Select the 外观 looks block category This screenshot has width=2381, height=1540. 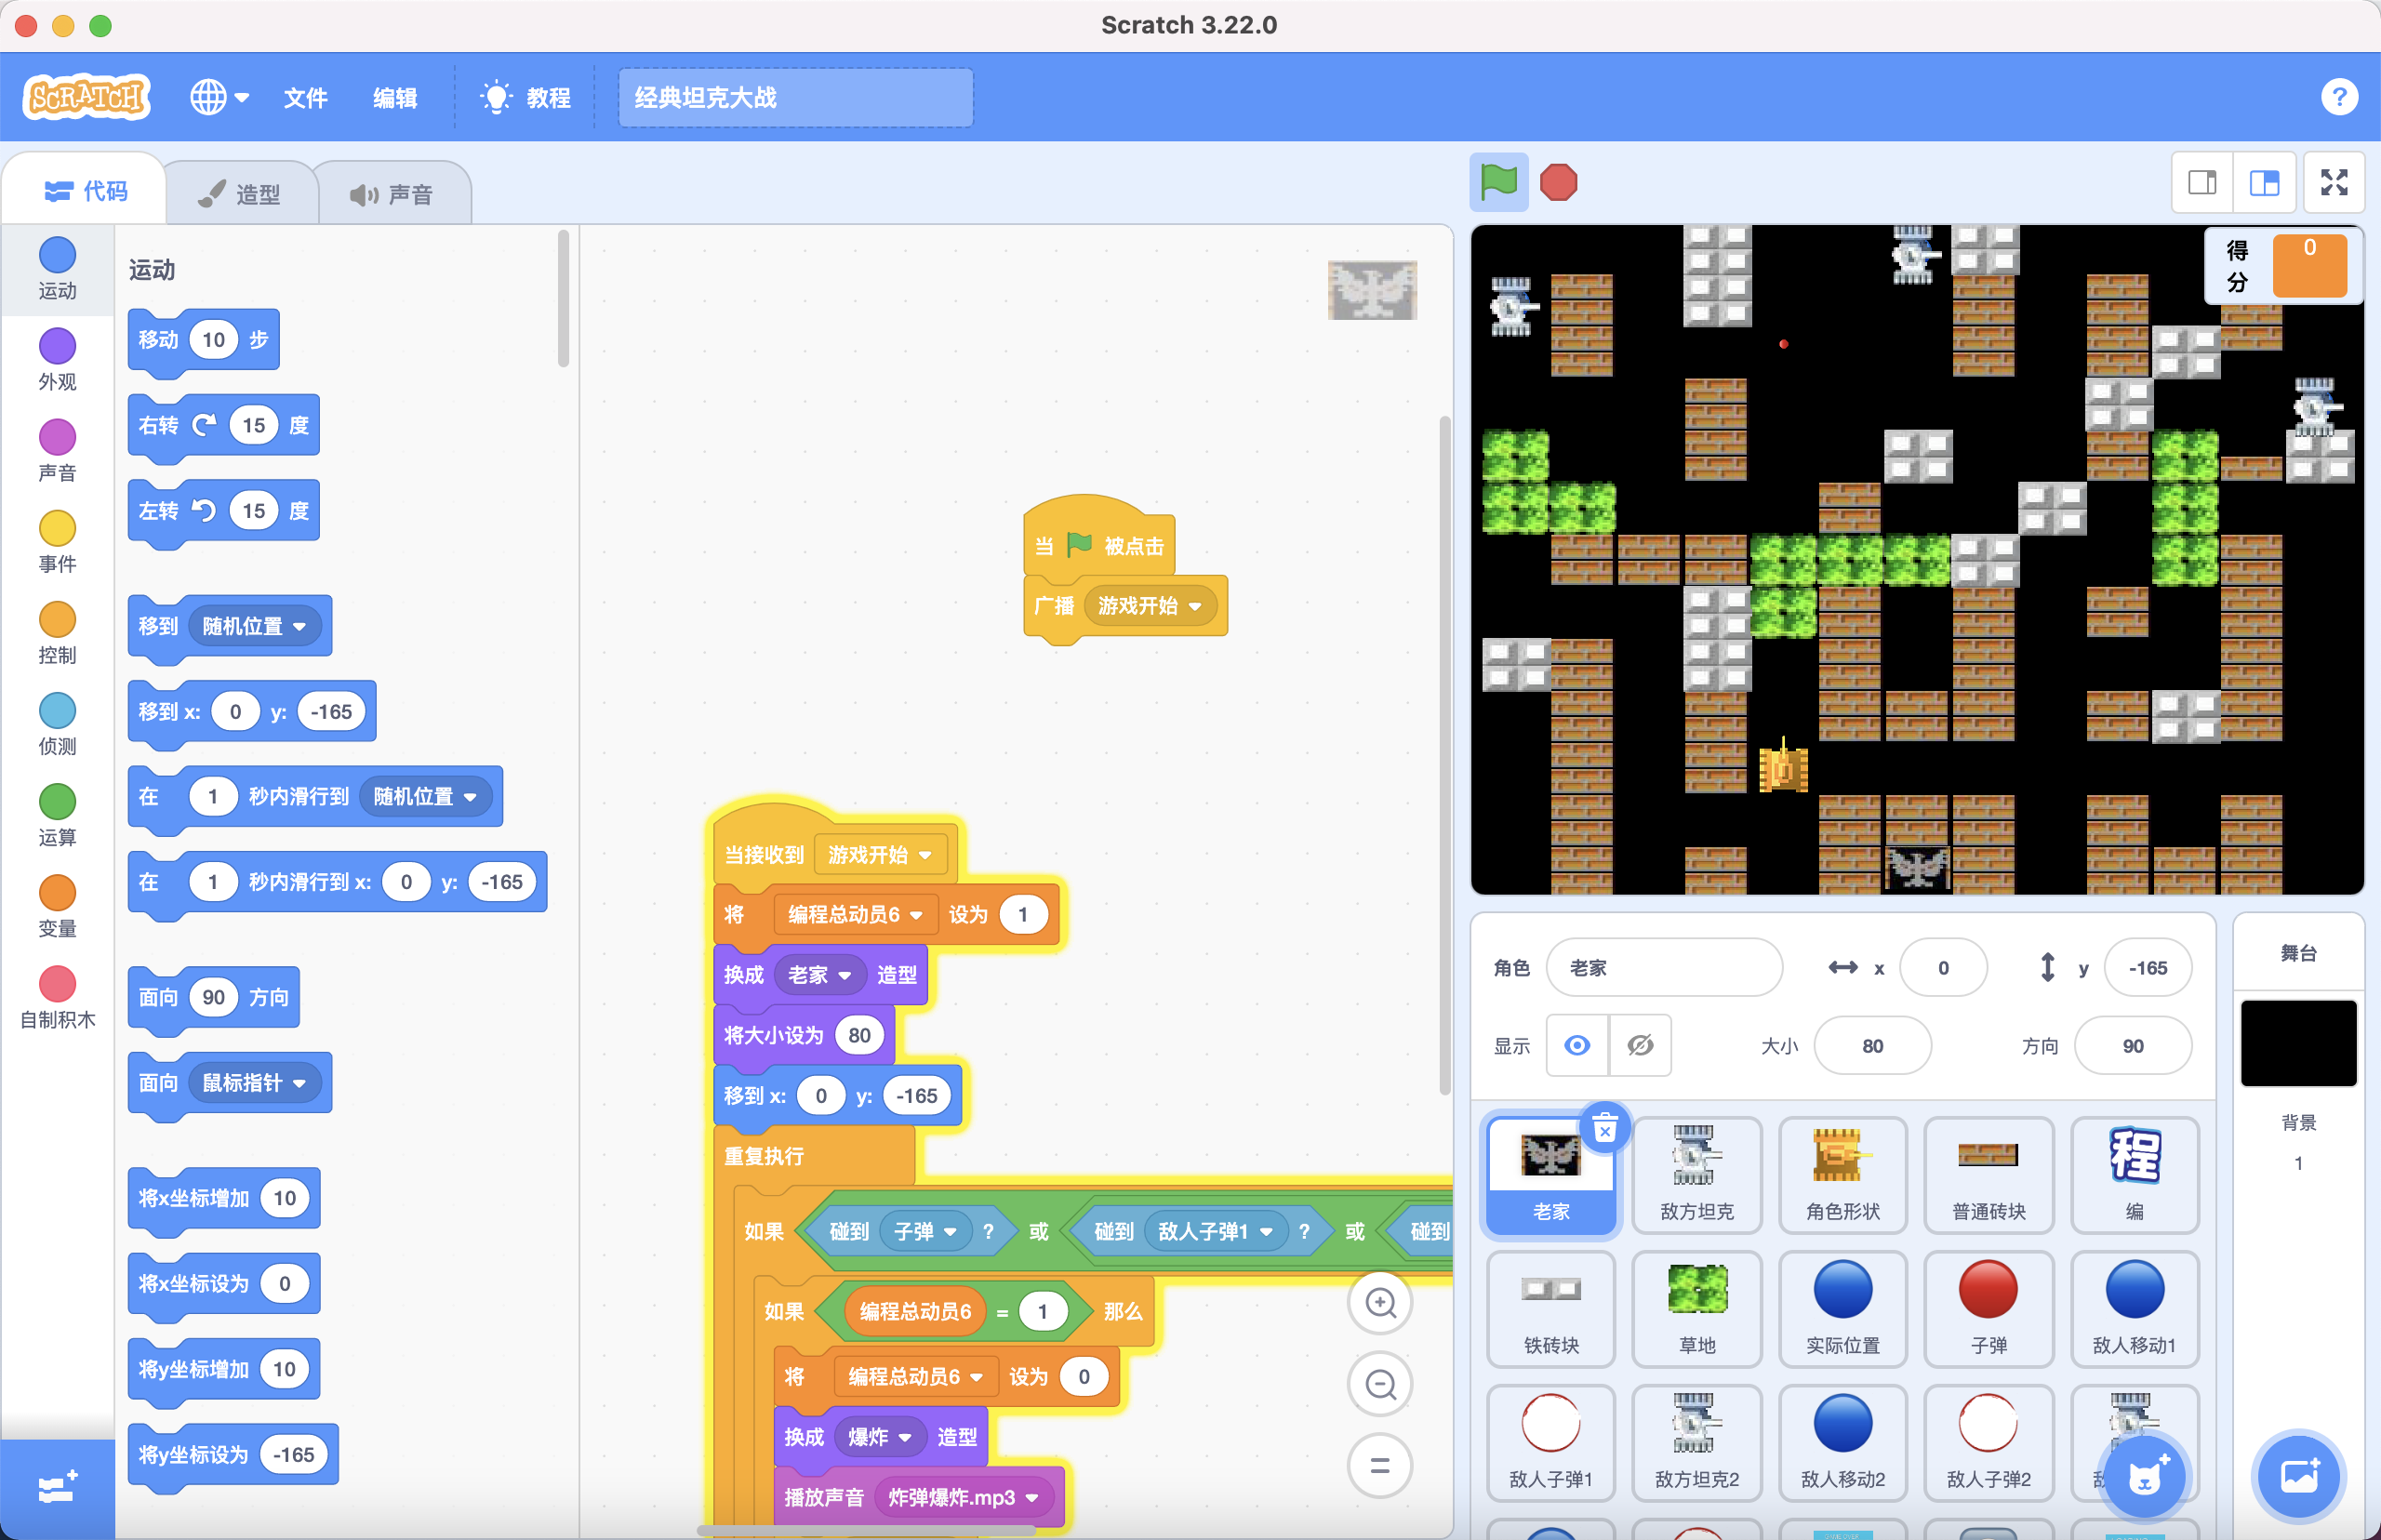click(57, 359)
